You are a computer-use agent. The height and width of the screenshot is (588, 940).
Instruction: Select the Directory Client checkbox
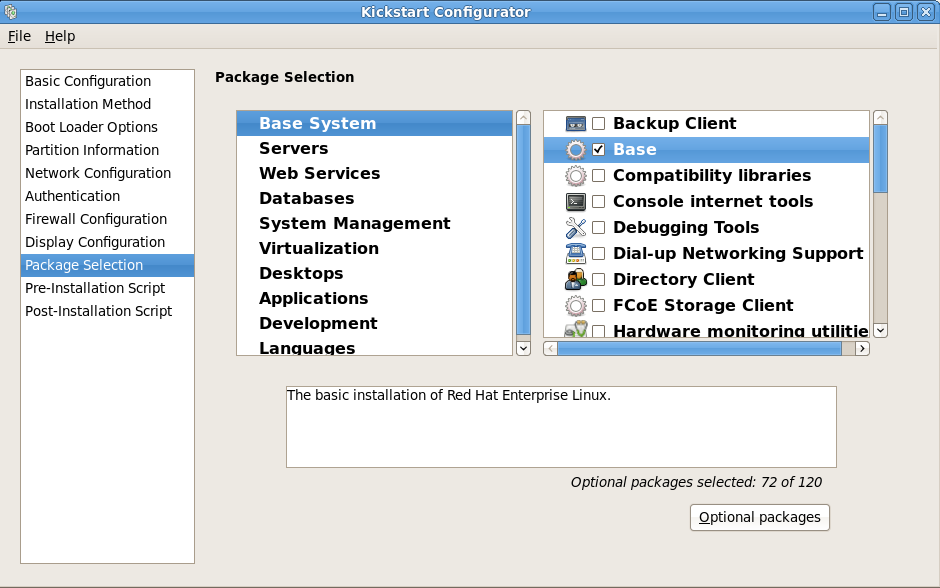[x=598, y=279]
